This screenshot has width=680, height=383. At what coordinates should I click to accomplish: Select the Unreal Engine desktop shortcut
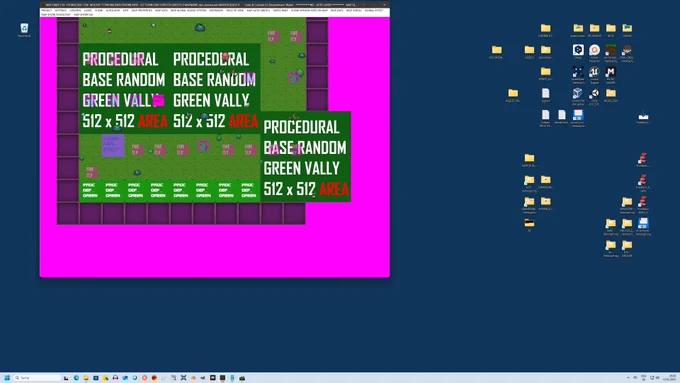point(595,73)
